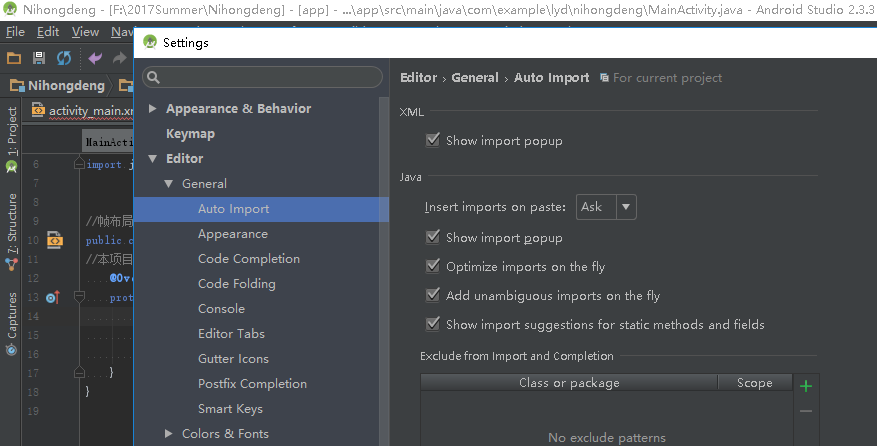Image resolution: width=877 pixels, height=446 pixels.
Task: Open the File menu
Action: pyautogui.click(x=15, y=32)
